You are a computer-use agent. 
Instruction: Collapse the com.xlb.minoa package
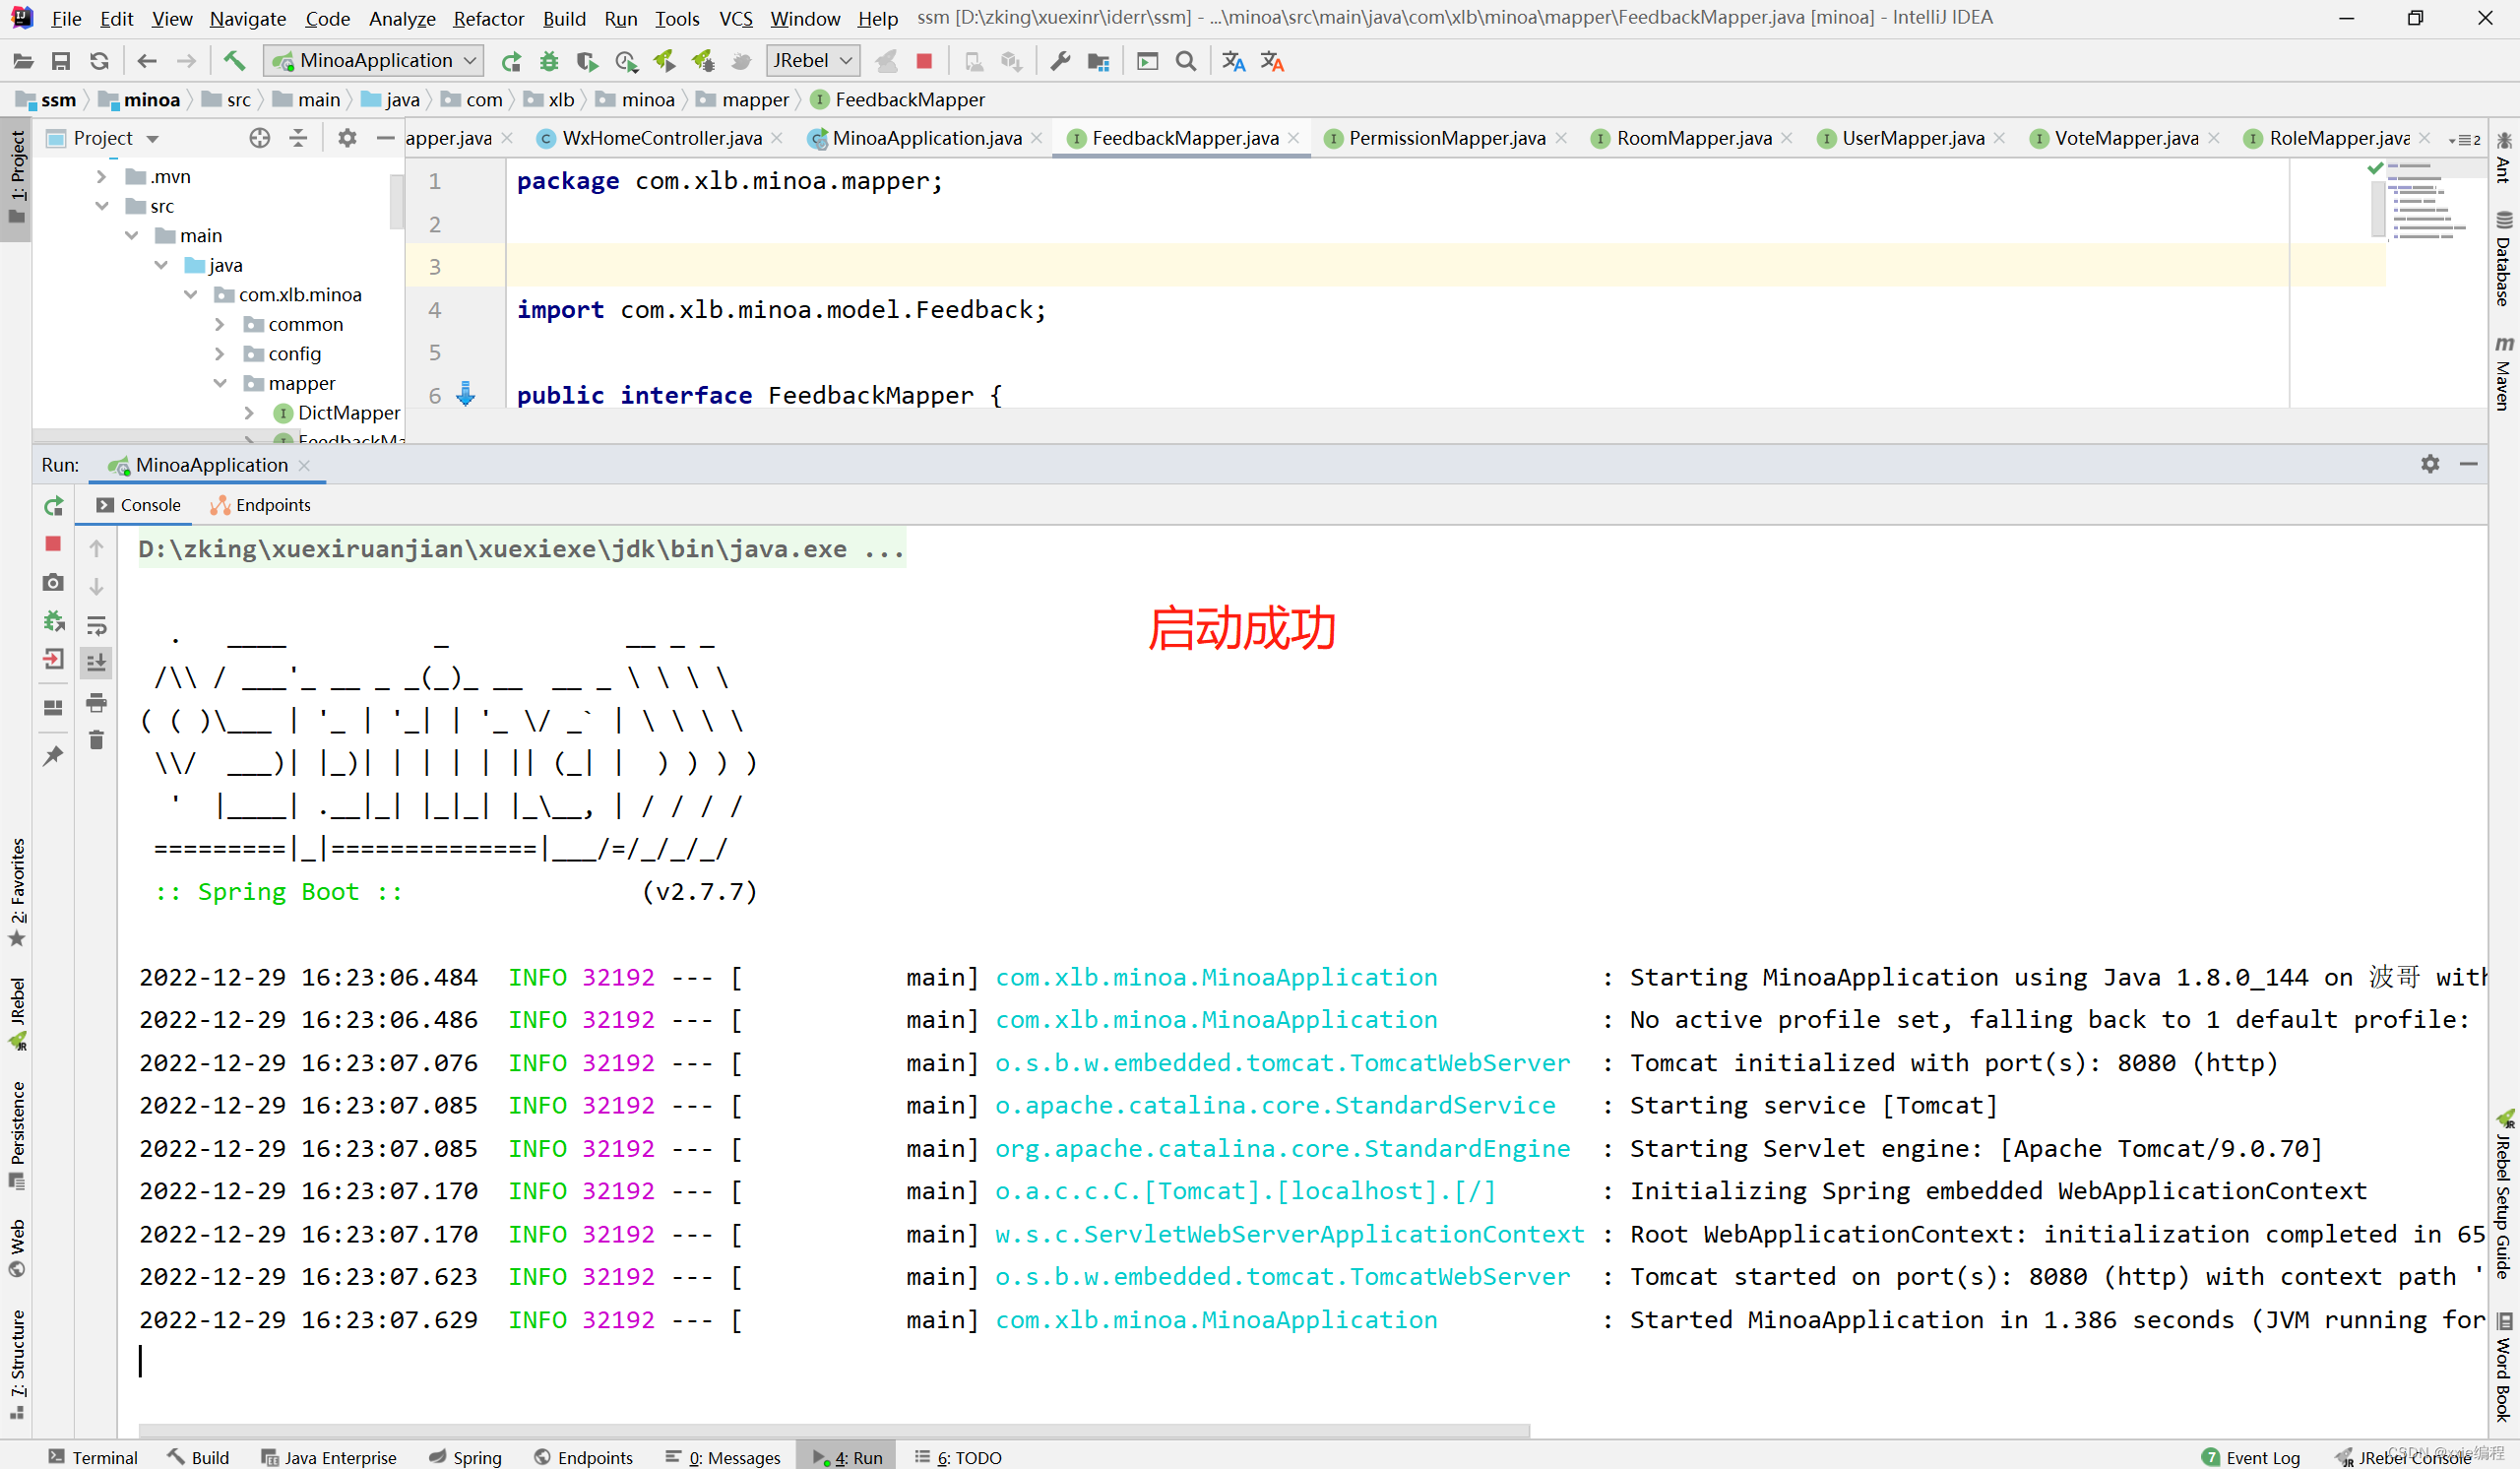click(190, 295)
